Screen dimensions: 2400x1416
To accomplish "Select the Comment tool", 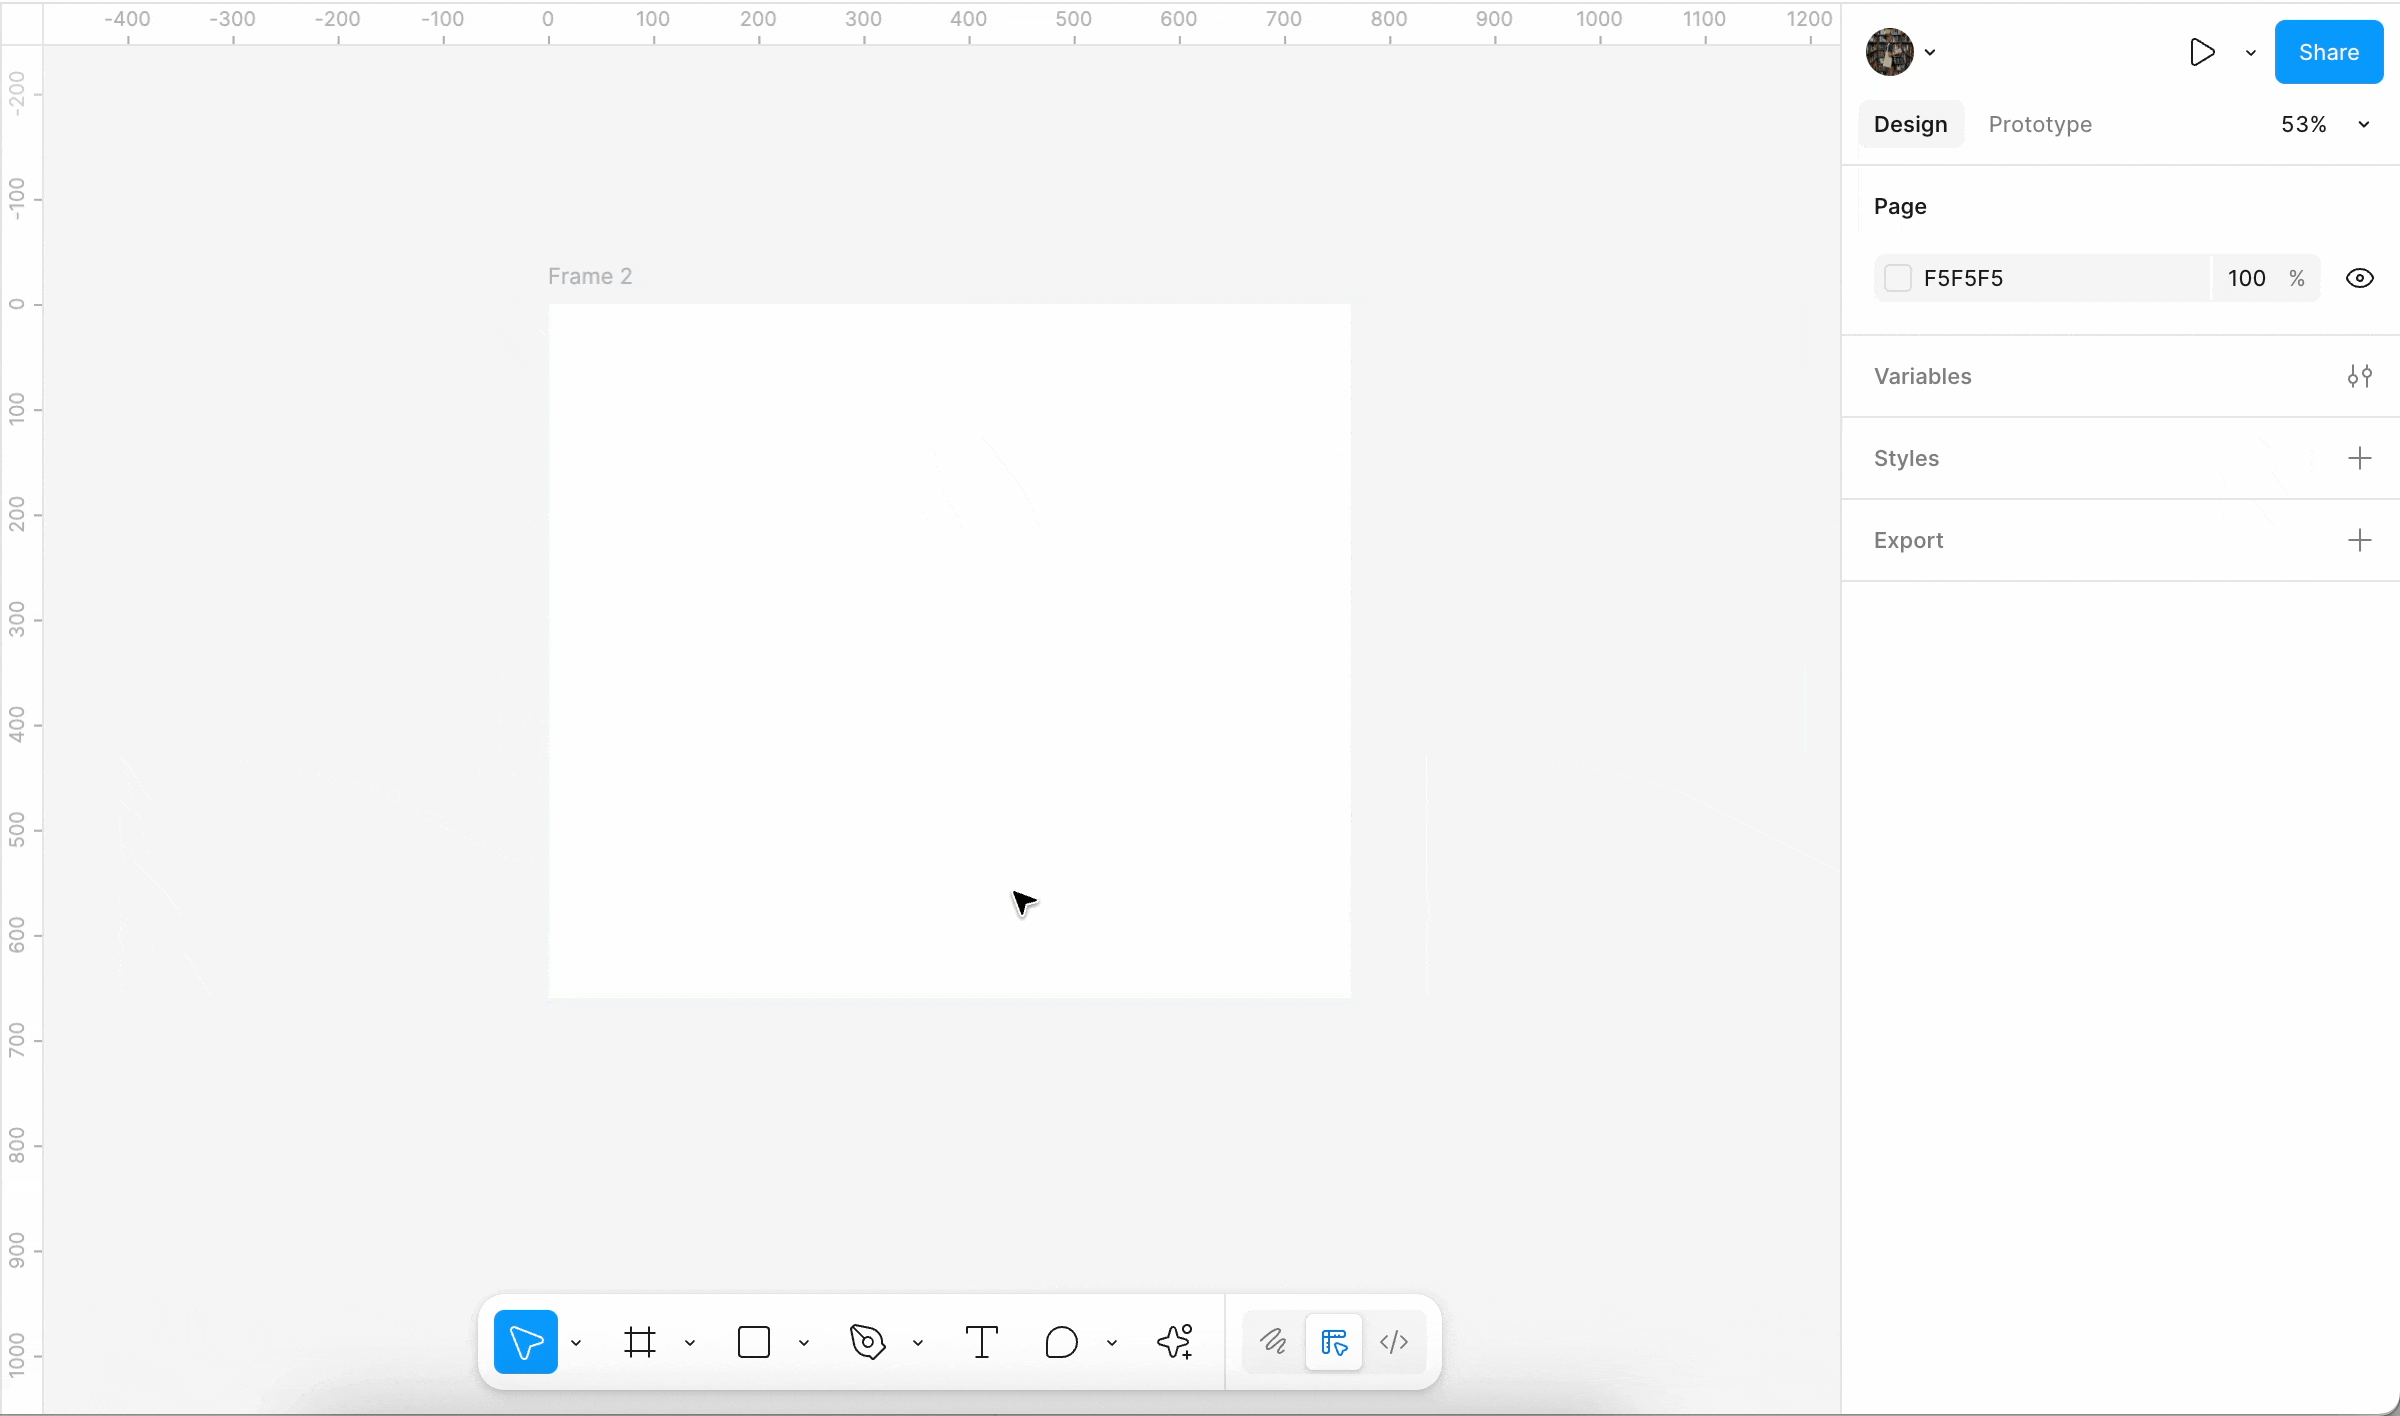I will (1061, 1342).
